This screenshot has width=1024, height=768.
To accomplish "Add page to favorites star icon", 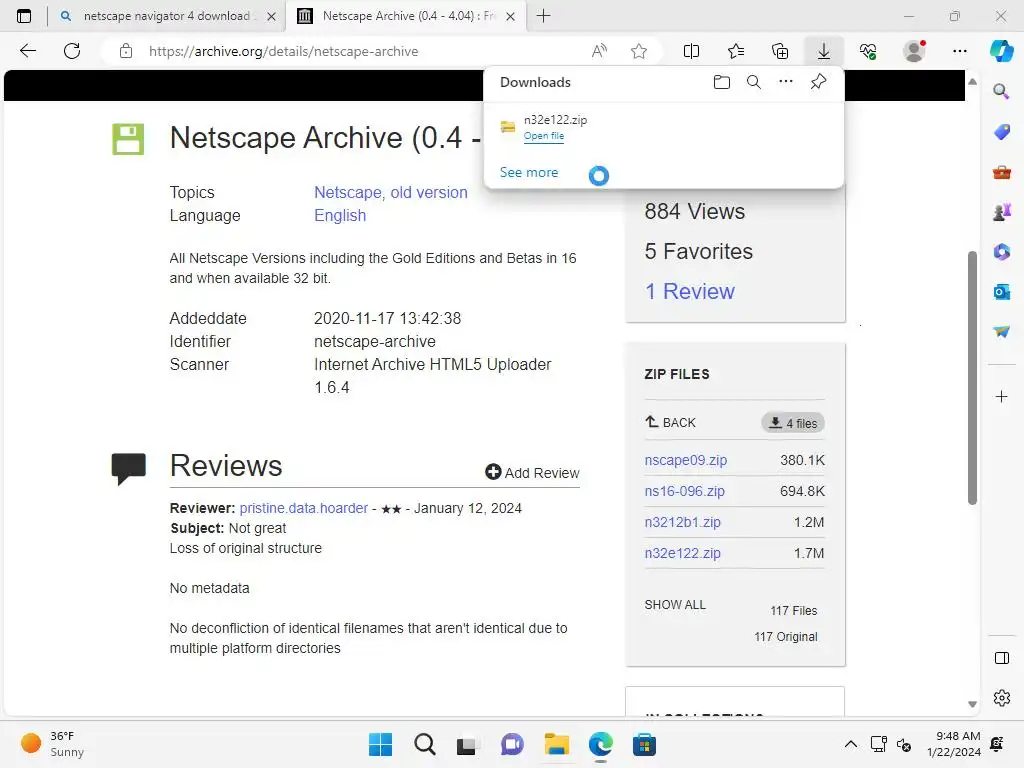I will 639,51.
